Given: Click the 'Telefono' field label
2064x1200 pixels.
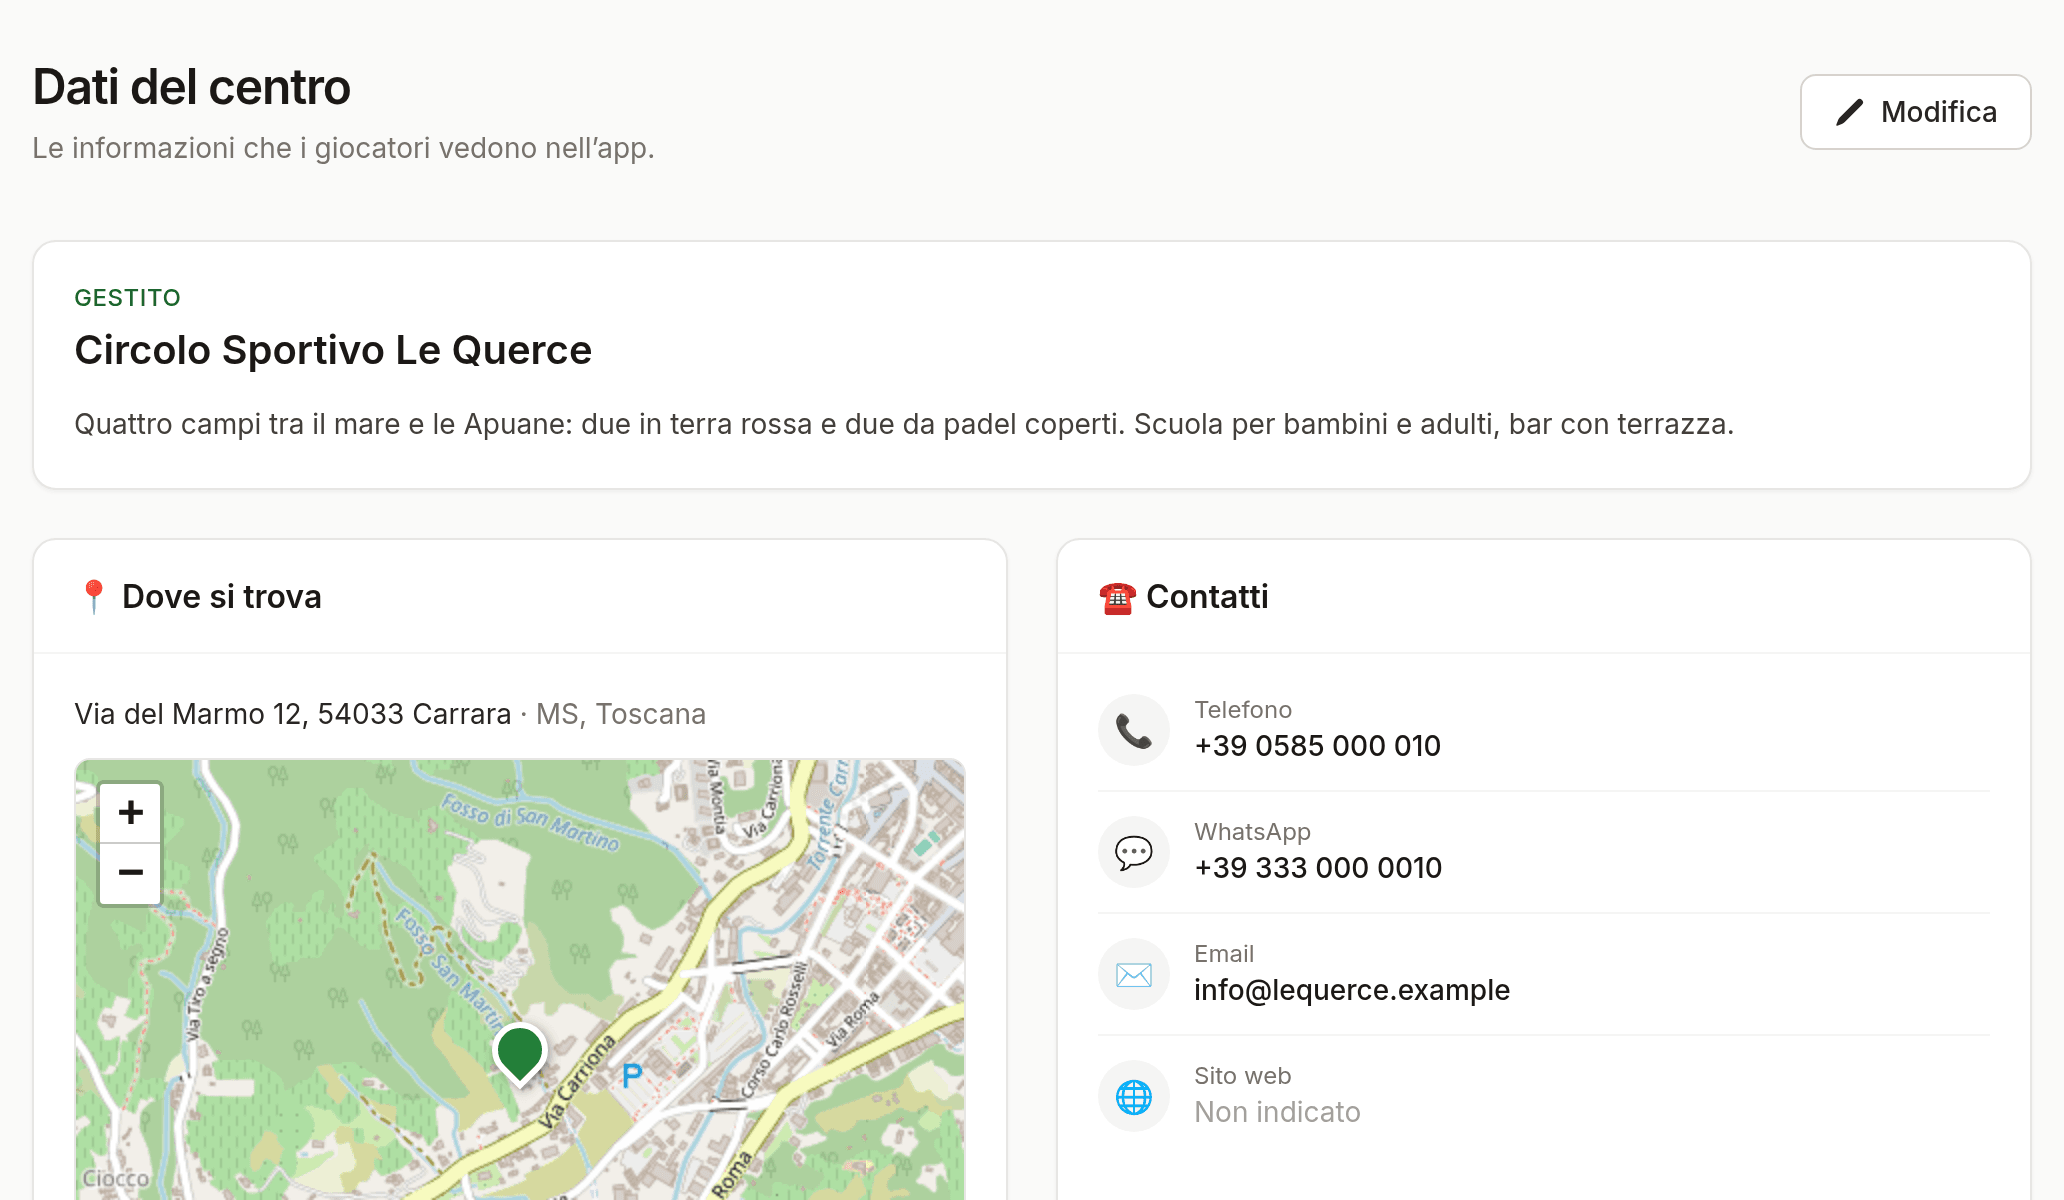Looking at the screenshot, I should pyautogui.click(x=1243, y=710).
